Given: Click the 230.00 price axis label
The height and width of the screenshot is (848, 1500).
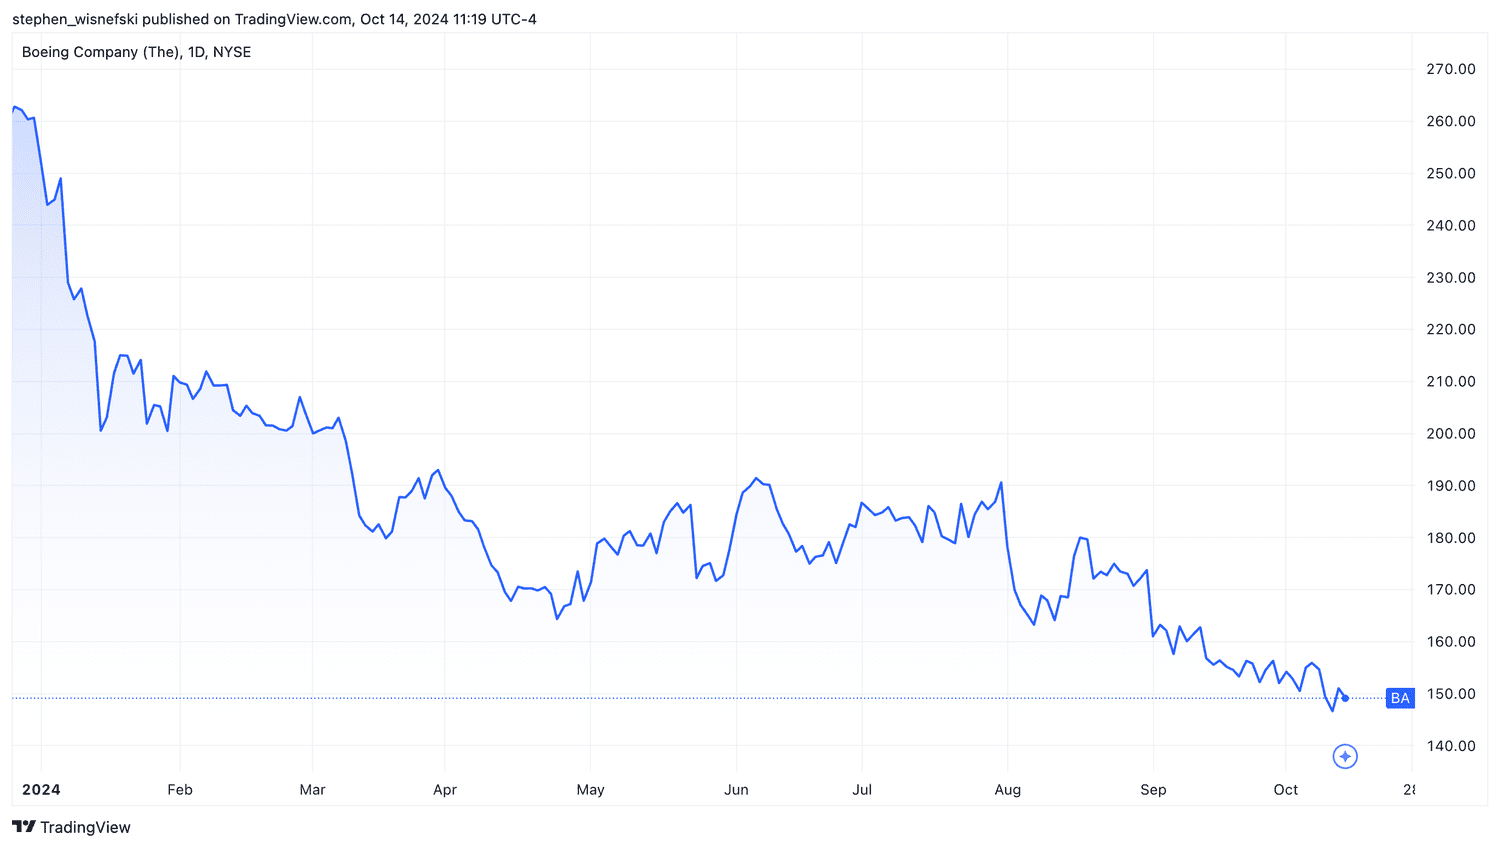Looking at the screenshot, I should point(1450,277).
